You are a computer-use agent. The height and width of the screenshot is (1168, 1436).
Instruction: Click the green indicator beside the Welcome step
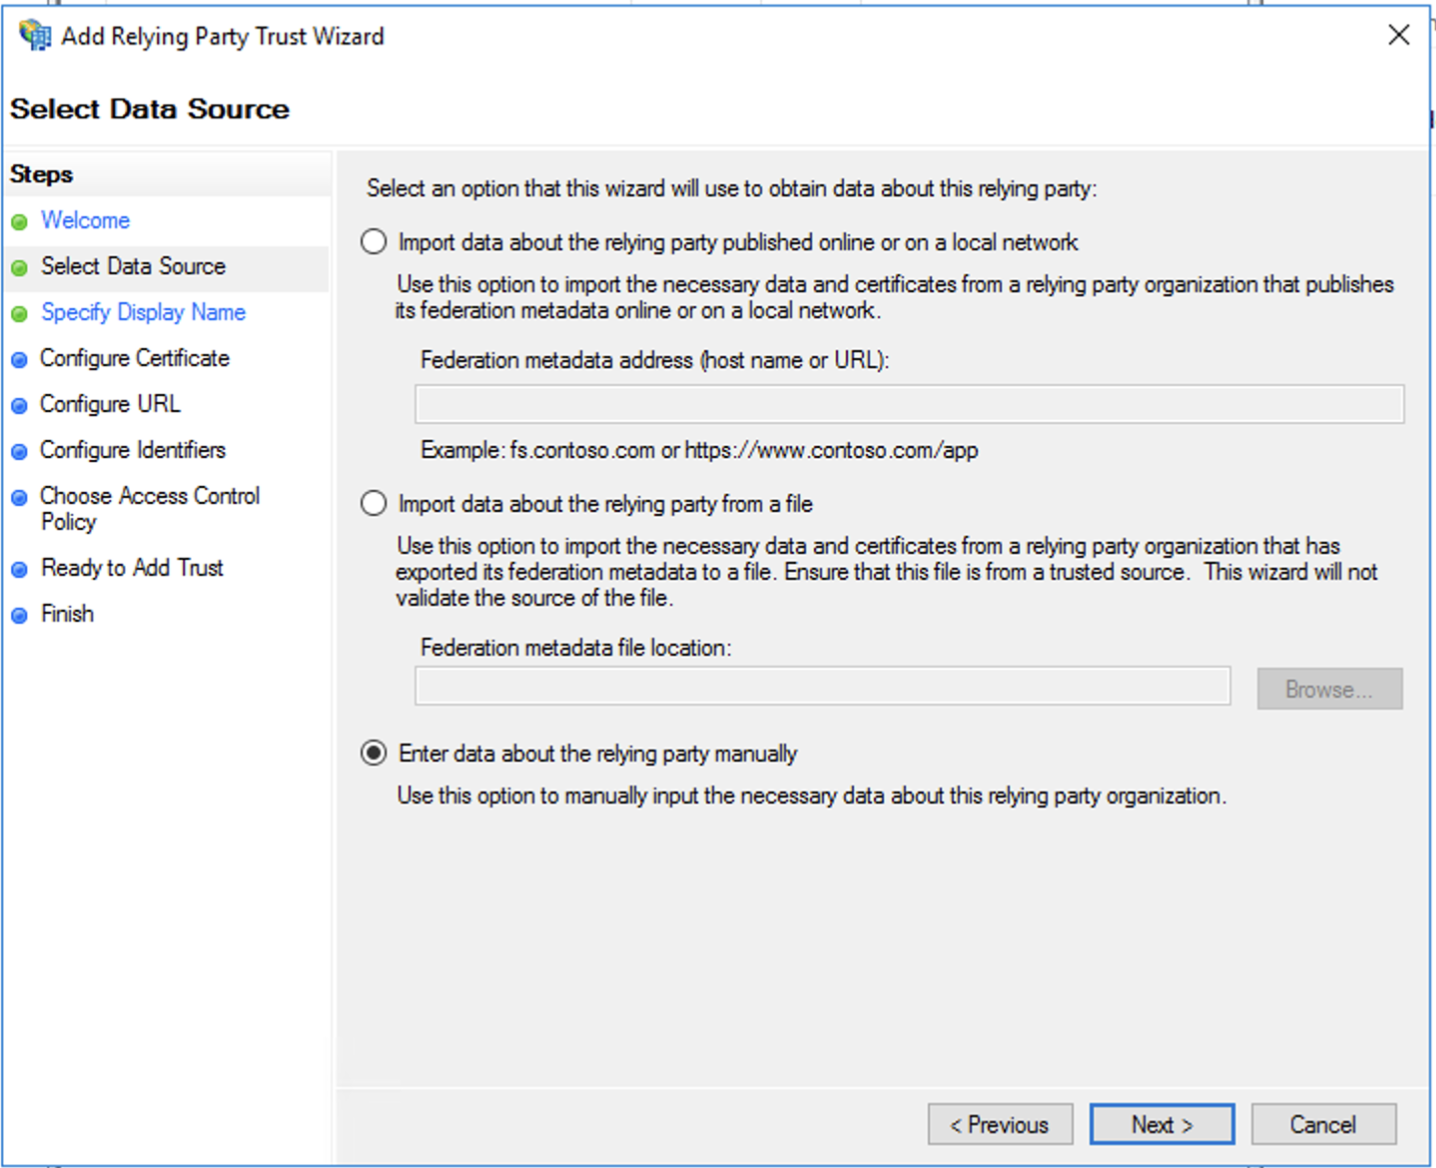point(21,221)
